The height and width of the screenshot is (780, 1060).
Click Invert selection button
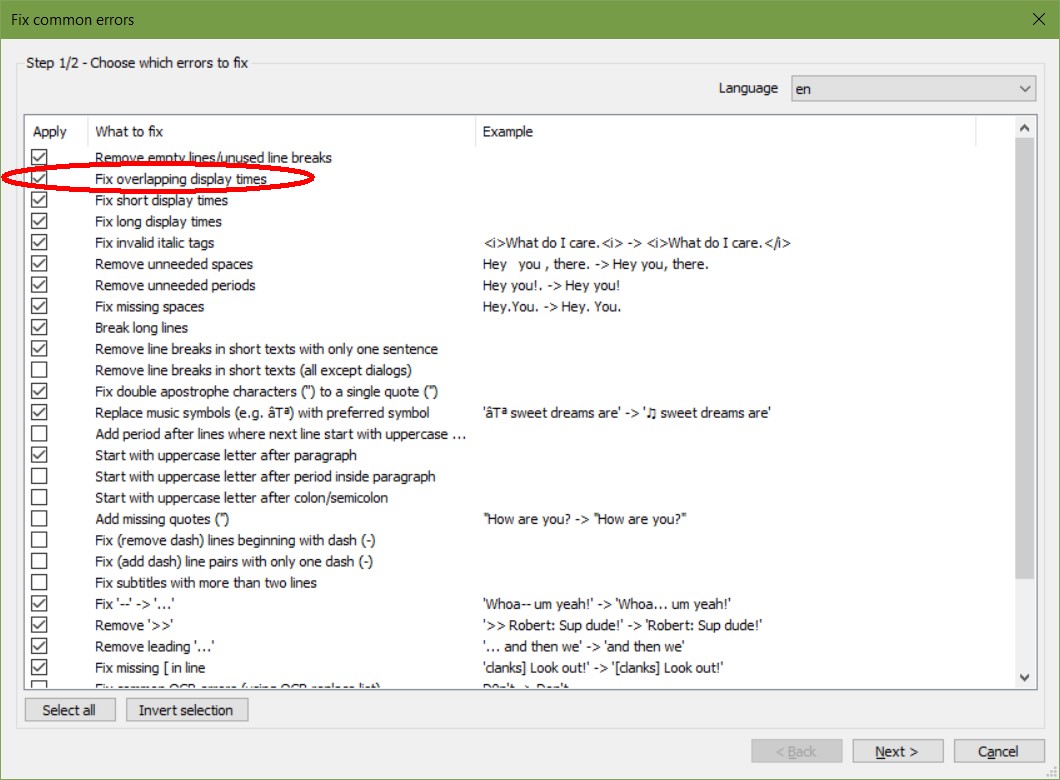pyautogui.click(x=187, y=710)
